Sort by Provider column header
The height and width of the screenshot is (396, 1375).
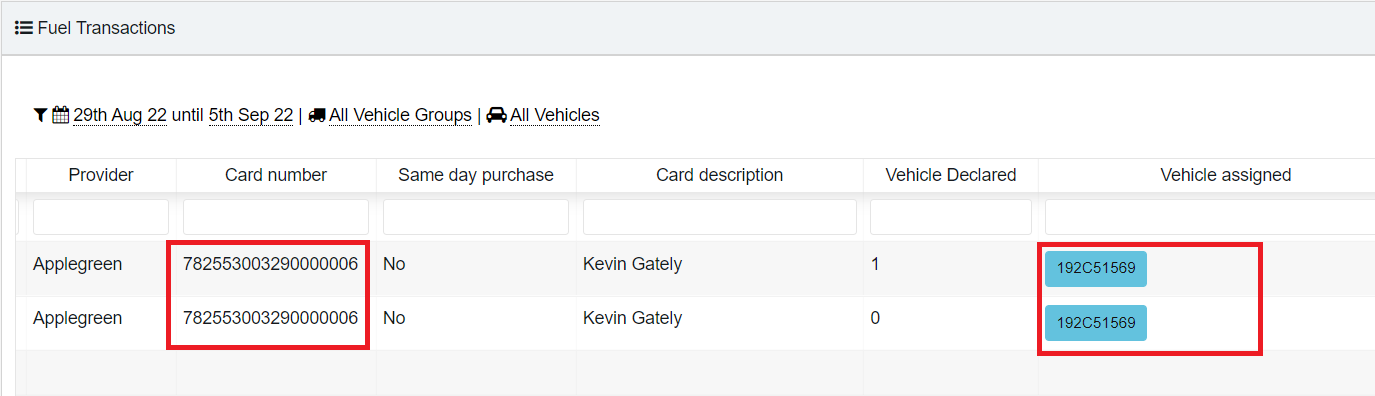coord(101,175)
